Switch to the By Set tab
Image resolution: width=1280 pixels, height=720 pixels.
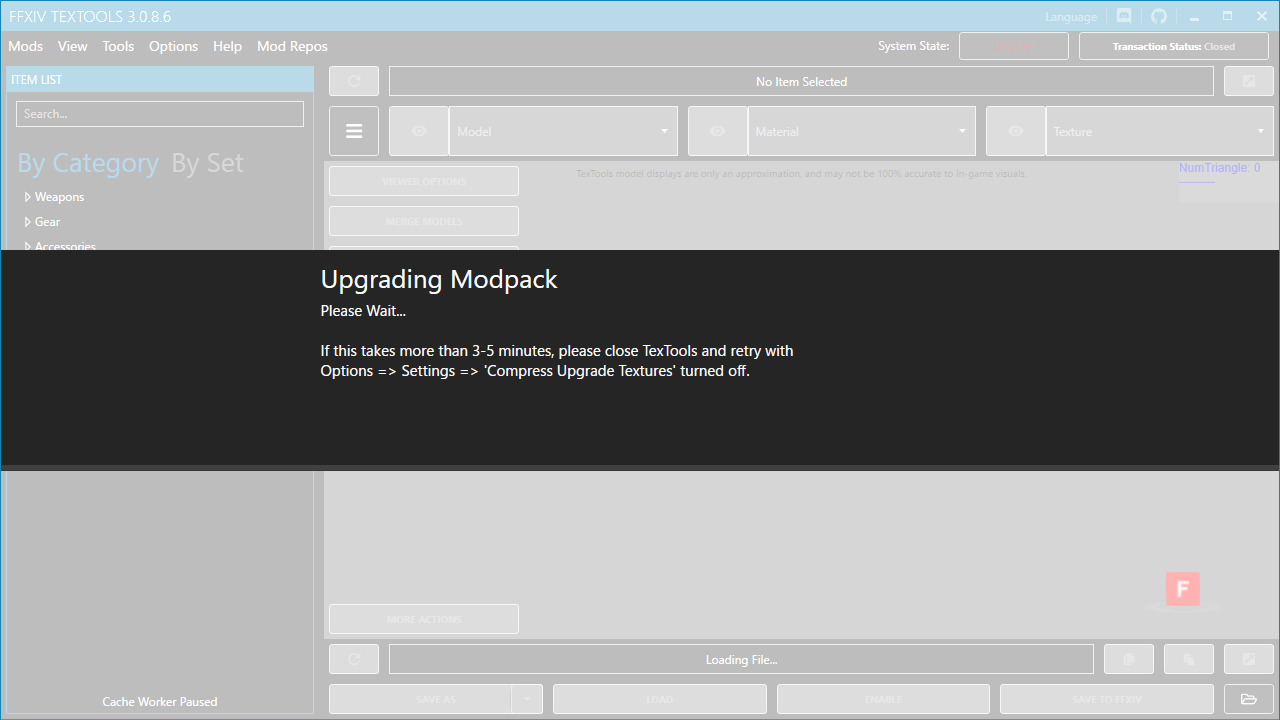pyautogui.click(x=207, y=163)
